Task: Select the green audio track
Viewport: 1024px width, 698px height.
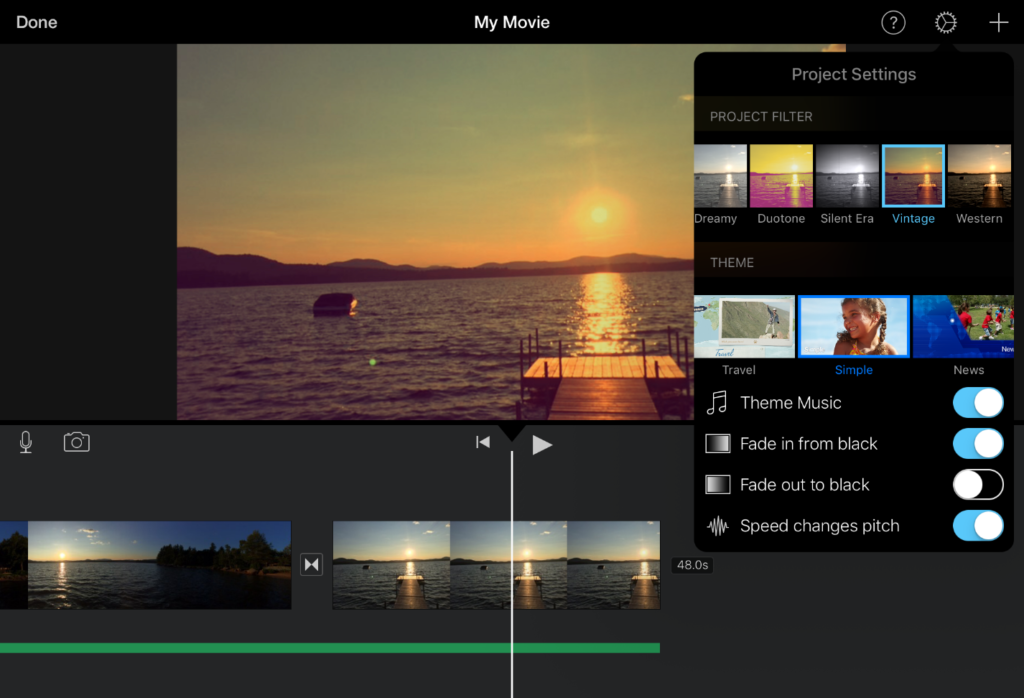Action: click(330, 648)
